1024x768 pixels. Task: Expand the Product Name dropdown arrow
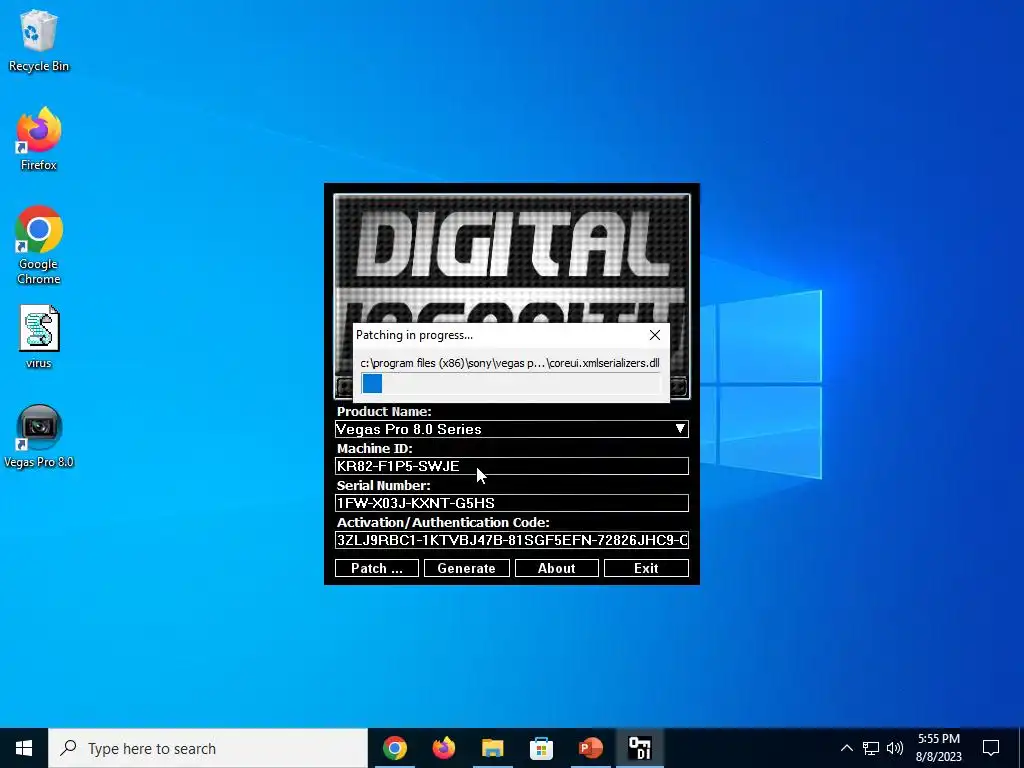tap(680, 429)
